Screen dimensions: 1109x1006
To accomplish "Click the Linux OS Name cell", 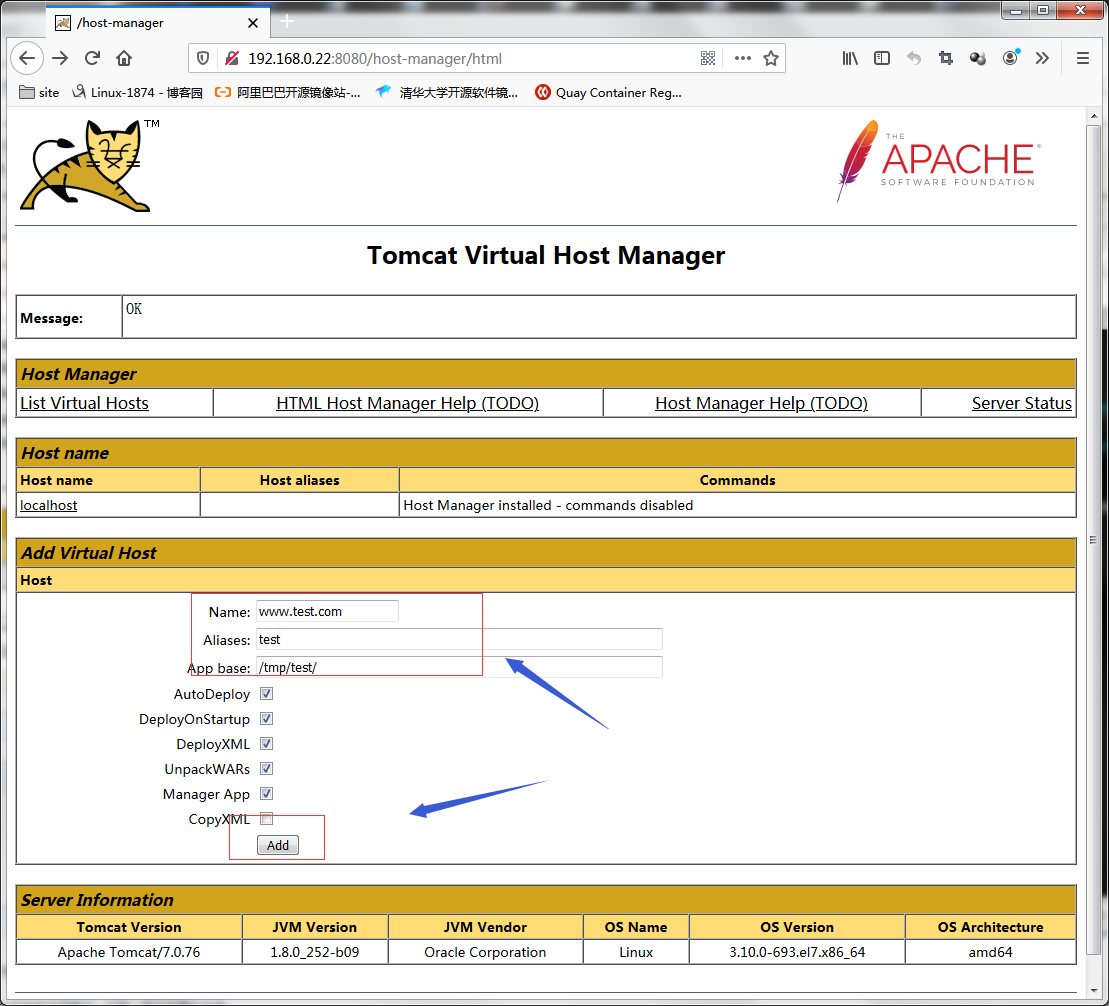I will tap(636, 952).
